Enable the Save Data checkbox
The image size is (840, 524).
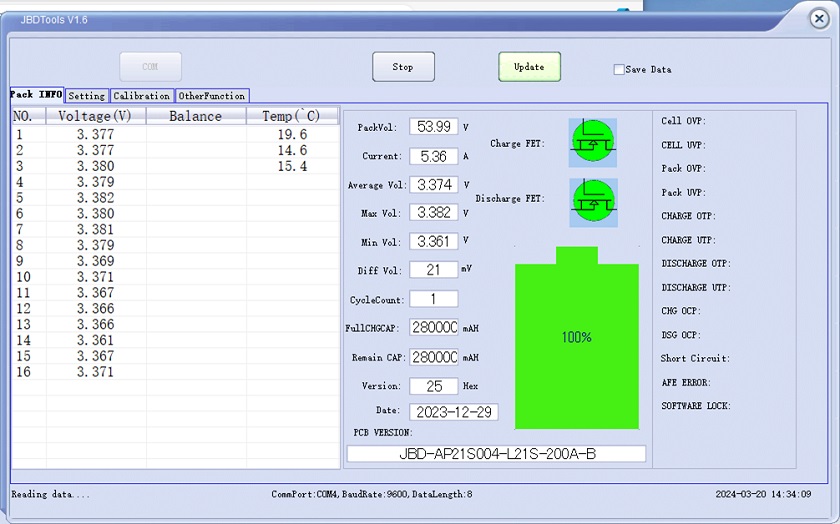point(619,69)
